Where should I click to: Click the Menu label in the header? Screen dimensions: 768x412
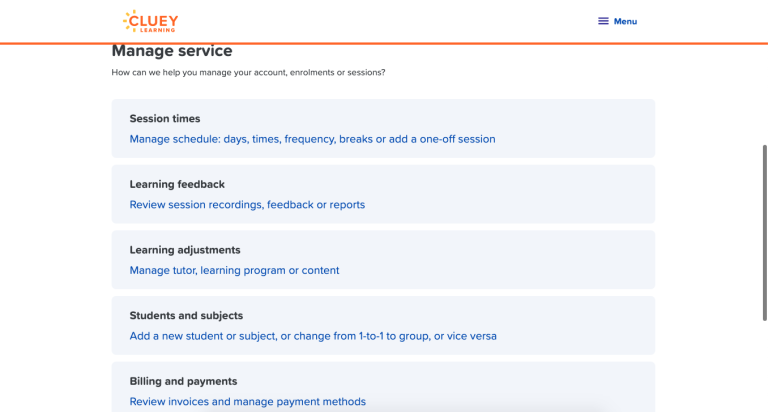pyautogui.click(x=625, y=21)
